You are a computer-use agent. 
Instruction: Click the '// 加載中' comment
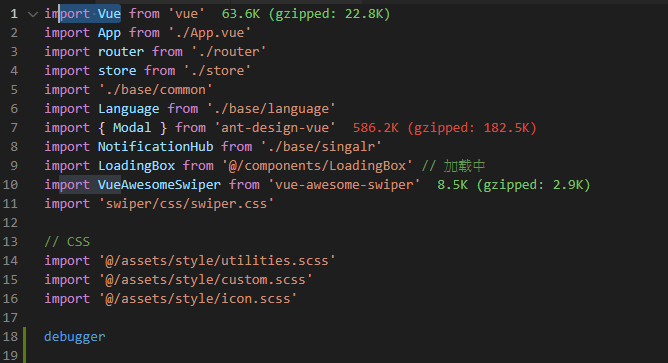[x=453, y=166]
